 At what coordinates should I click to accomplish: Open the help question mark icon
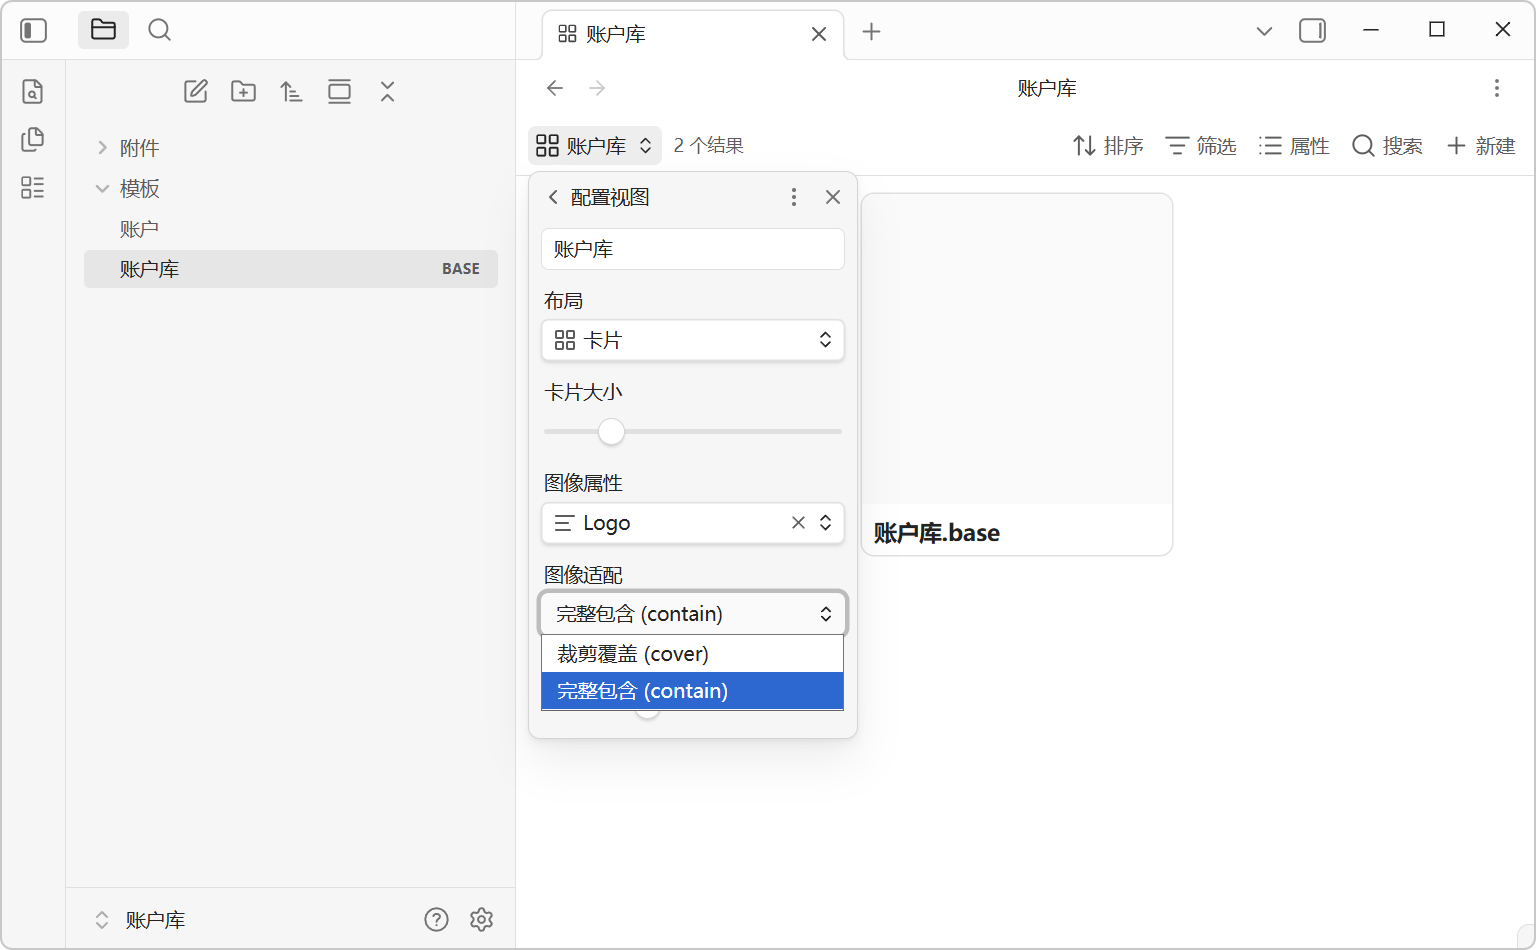(436, 919)
